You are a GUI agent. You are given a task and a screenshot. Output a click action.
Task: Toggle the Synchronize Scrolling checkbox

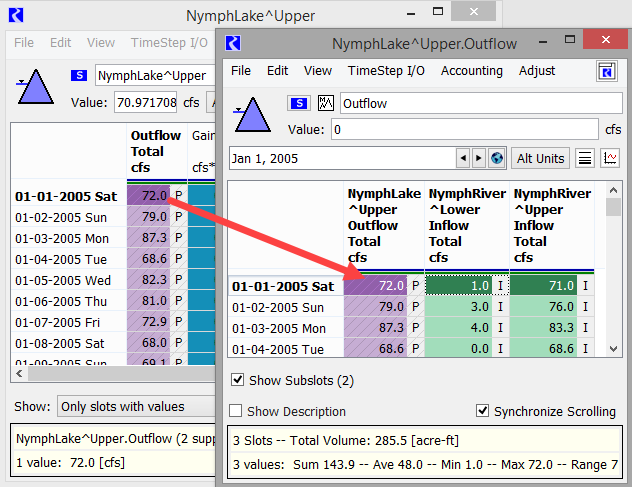[483, 412]
